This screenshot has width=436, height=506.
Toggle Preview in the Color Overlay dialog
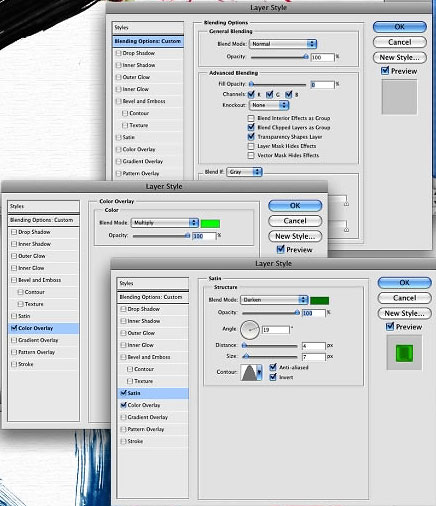click(x=281, y=249)
